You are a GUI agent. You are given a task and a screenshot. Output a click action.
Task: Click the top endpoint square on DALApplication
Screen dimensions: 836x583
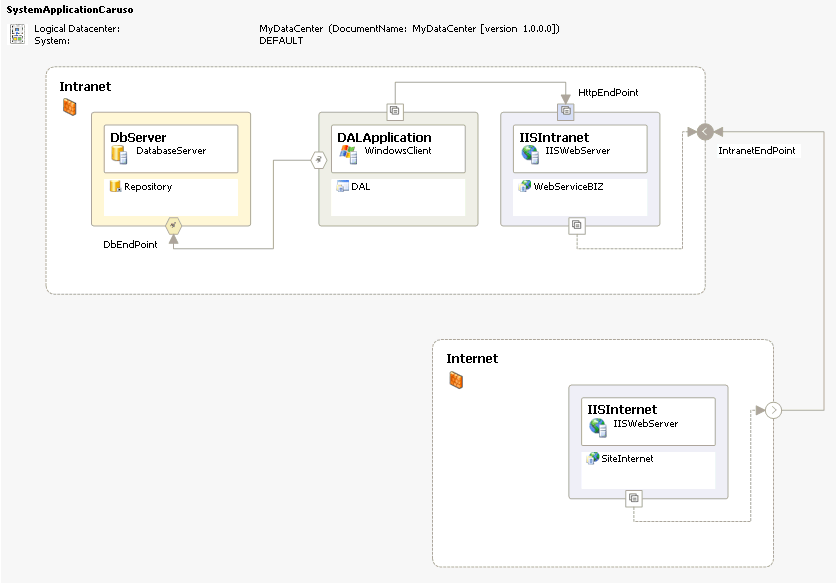click(395, 111)
